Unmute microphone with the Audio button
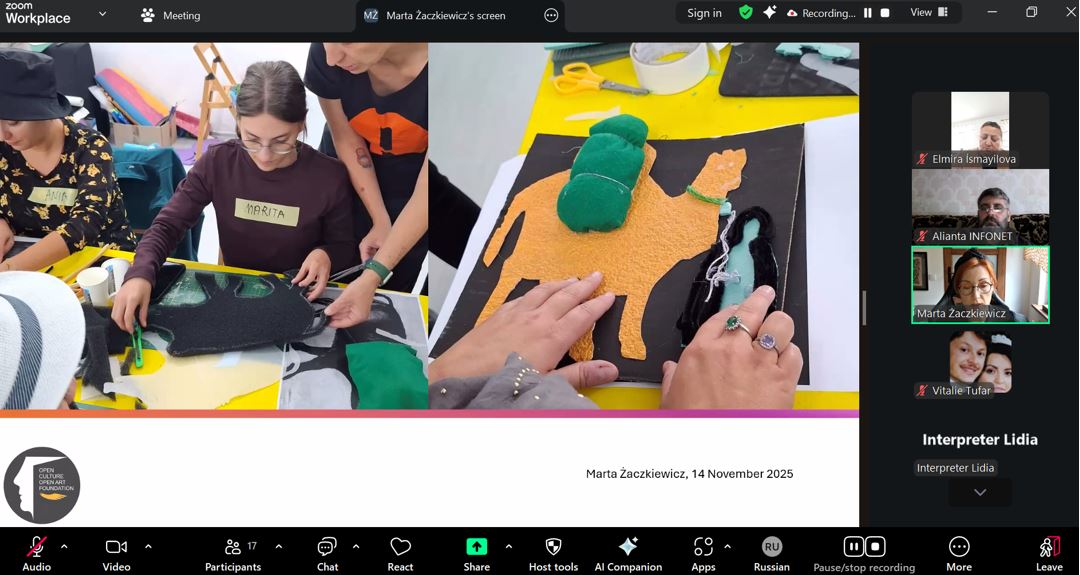The height and width of the screenshot is (575, 1080). (36, 547)
